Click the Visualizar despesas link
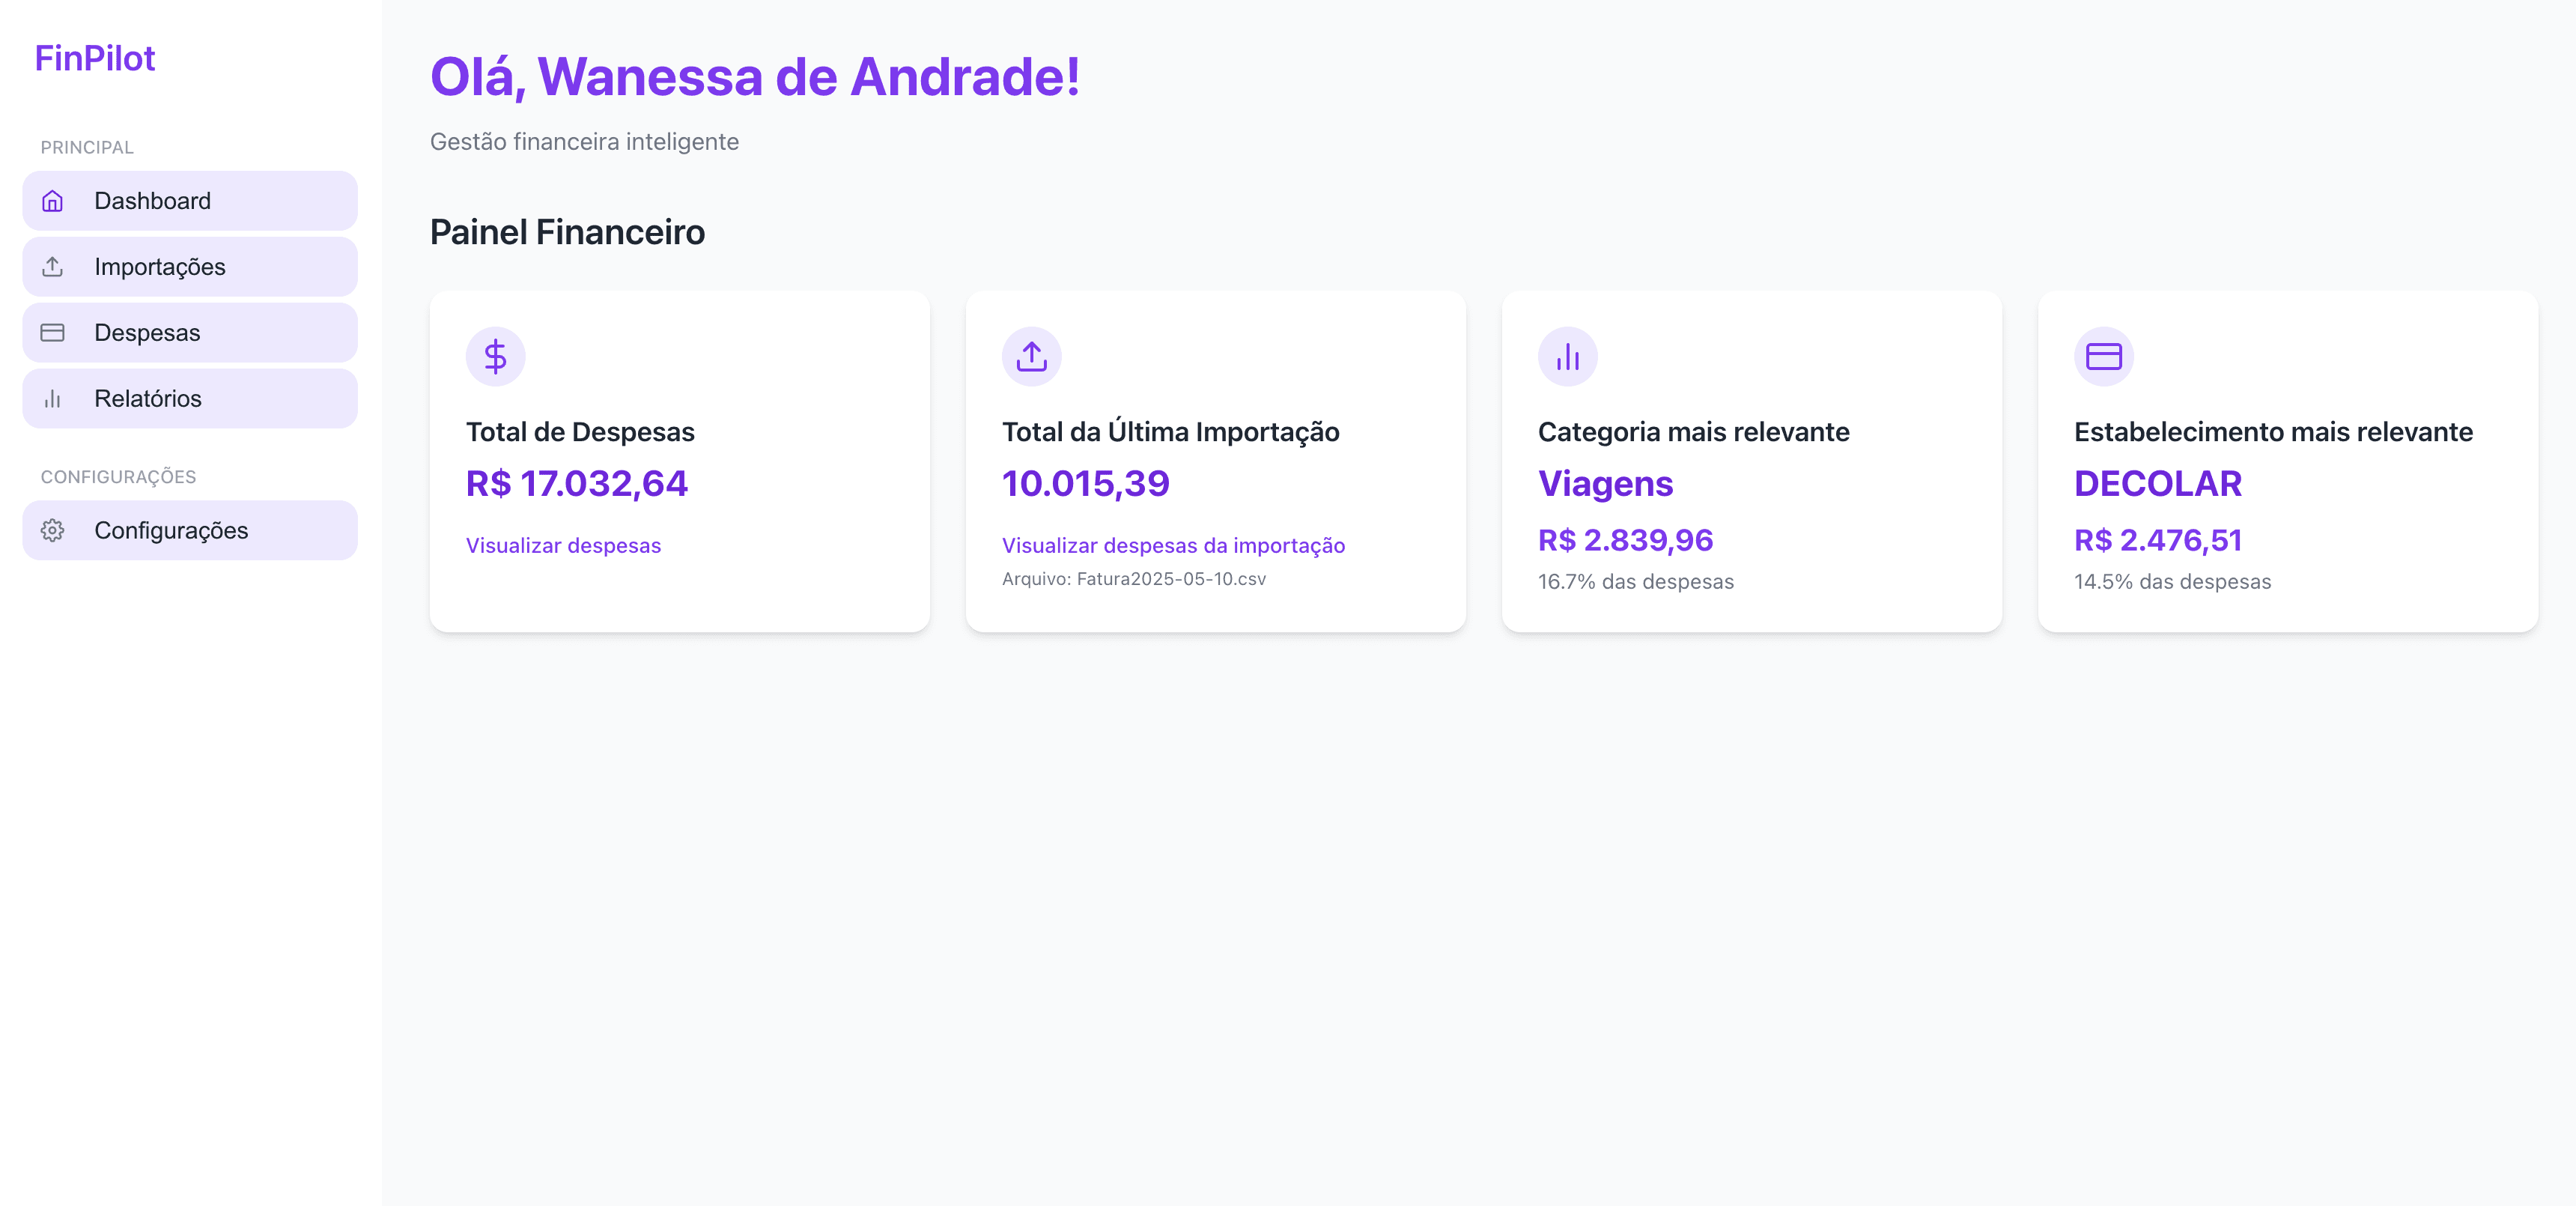 [563, 546]
